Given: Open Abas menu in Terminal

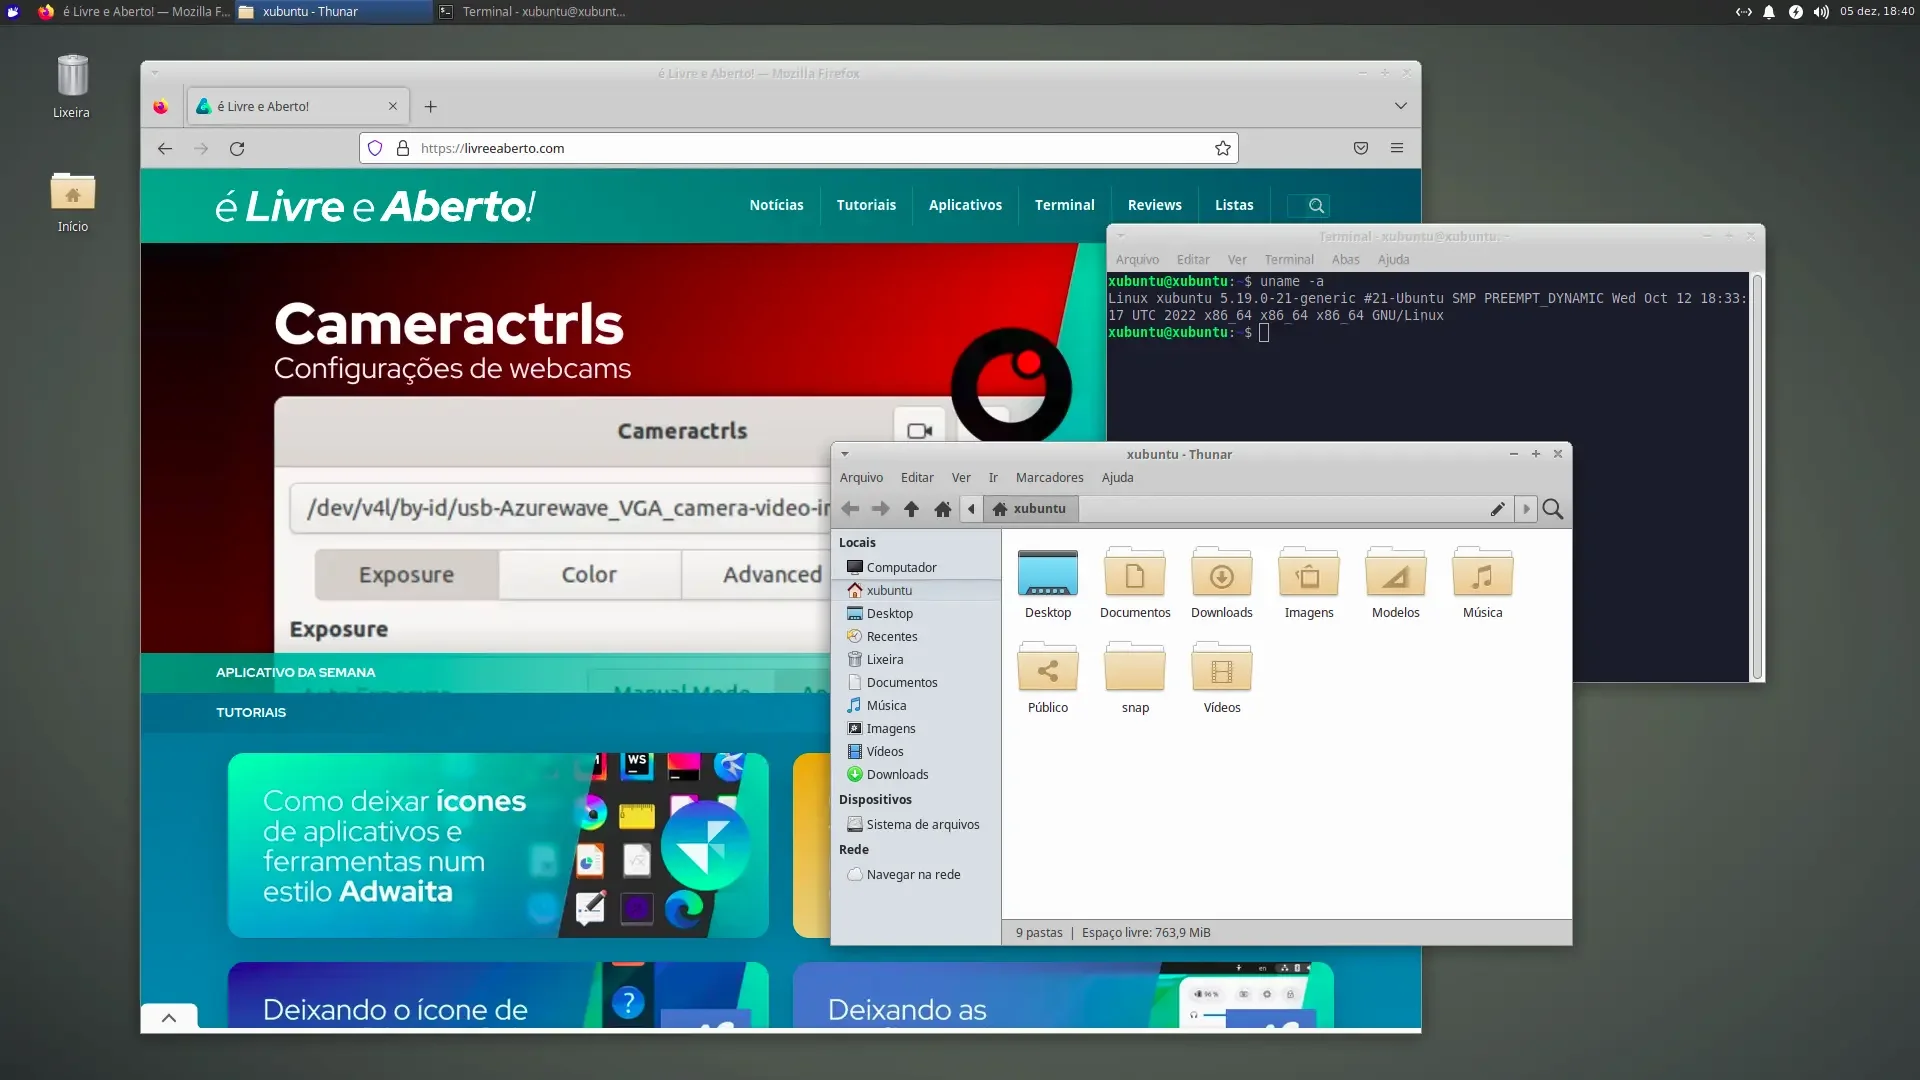Looking at the screenshot, I should pyautogui.click(x=1345, y=260).
